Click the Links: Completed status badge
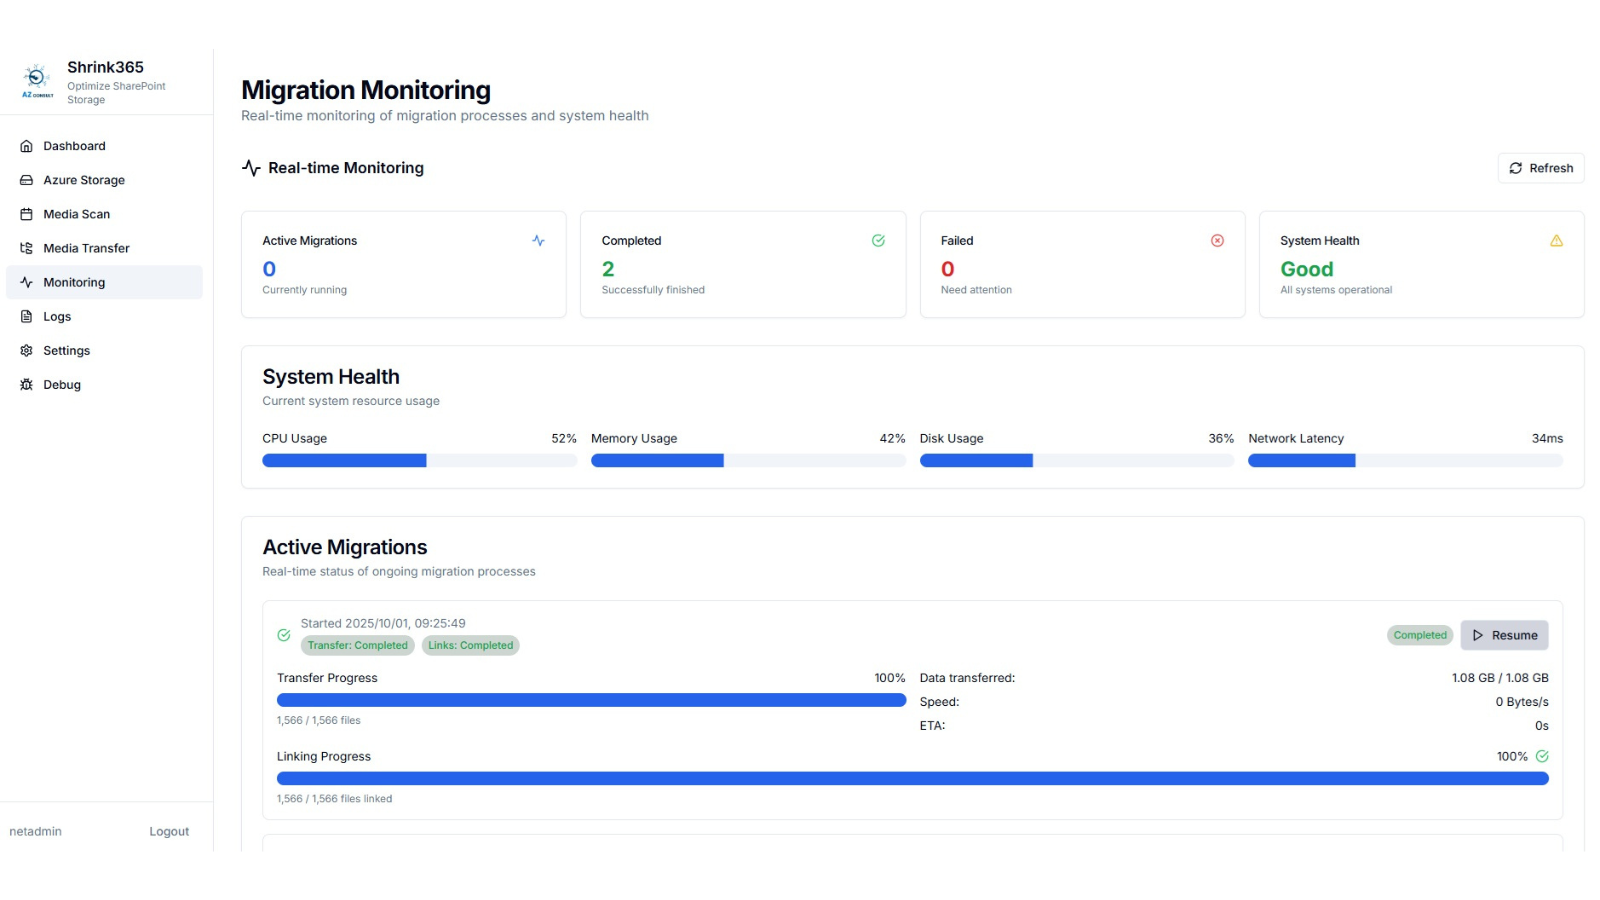1600x900 pixels. point(470,646)
